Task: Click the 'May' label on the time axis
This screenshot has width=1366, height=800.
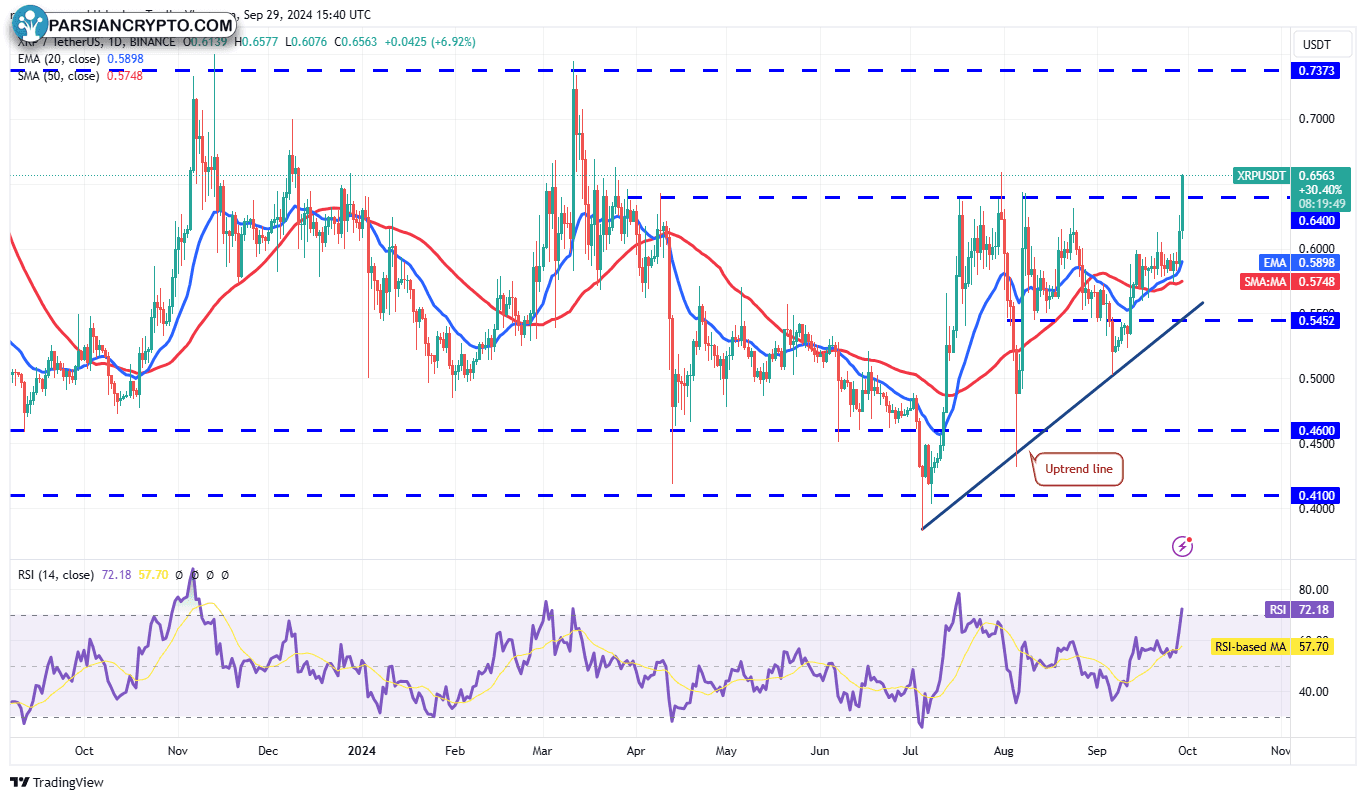Action: pyautogui.click(x=727, y=749)
